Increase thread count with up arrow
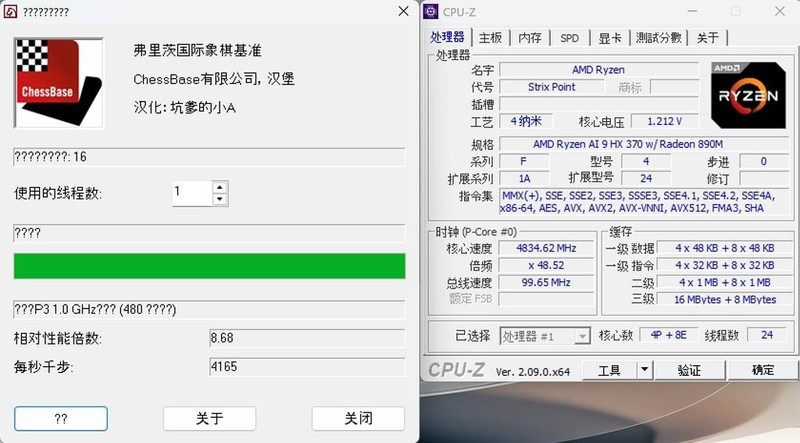The width and height of the screenshot is (800, 443). coord(219,187)
